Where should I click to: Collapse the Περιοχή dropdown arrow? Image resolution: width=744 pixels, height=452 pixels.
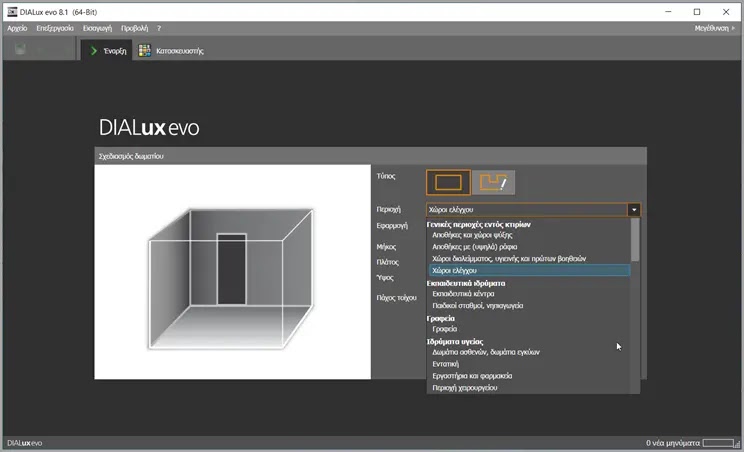[x=634, y=210]
